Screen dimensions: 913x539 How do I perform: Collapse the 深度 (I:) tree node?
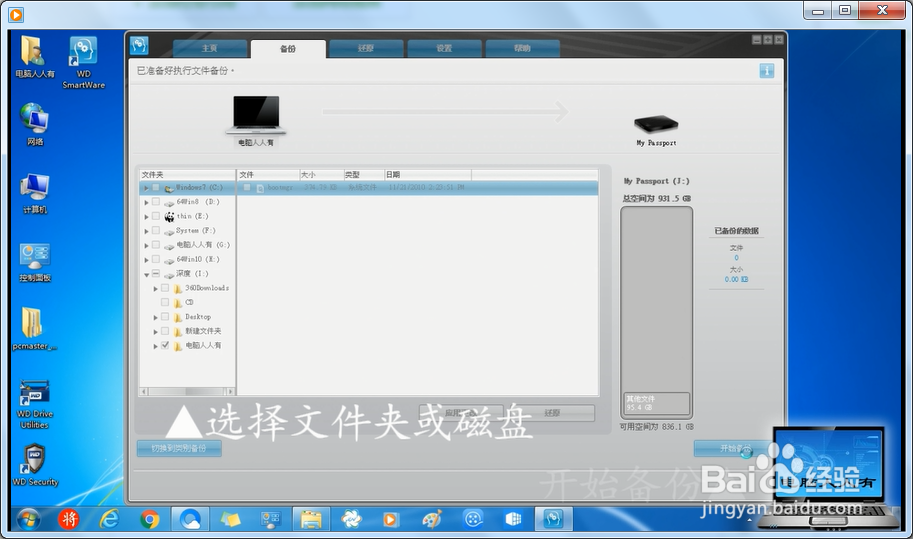coord(146,274)
